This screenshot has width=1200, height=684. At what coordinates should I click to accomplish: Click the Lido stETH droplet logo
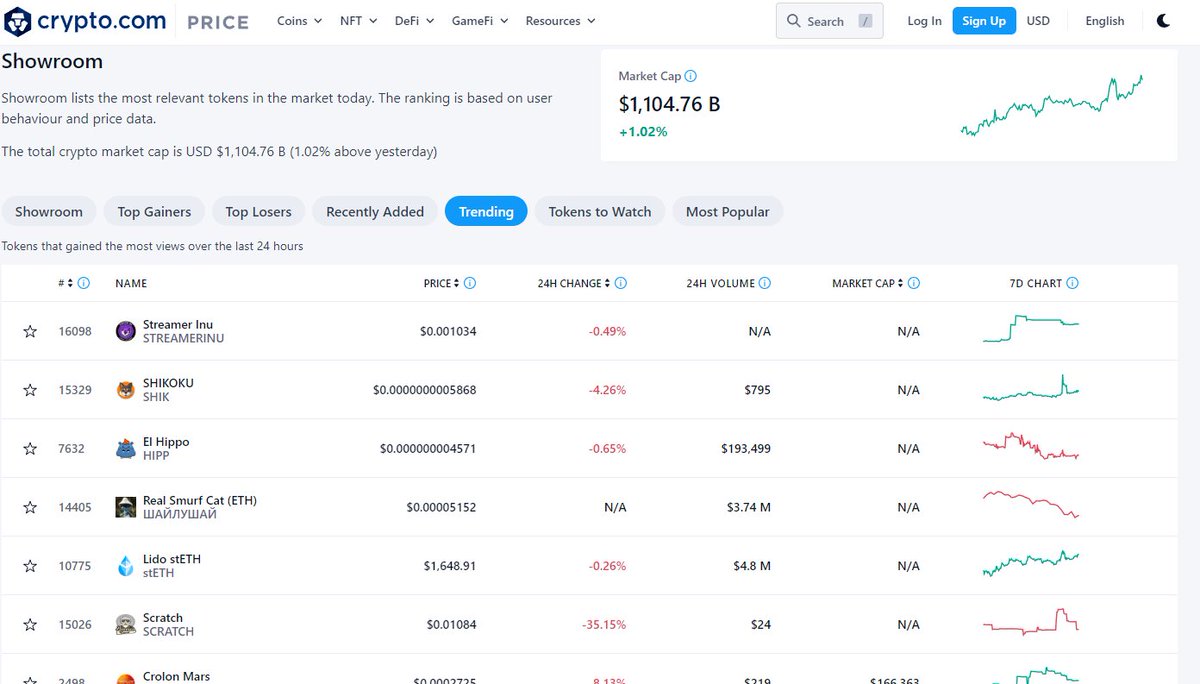(x=125, y=565)
